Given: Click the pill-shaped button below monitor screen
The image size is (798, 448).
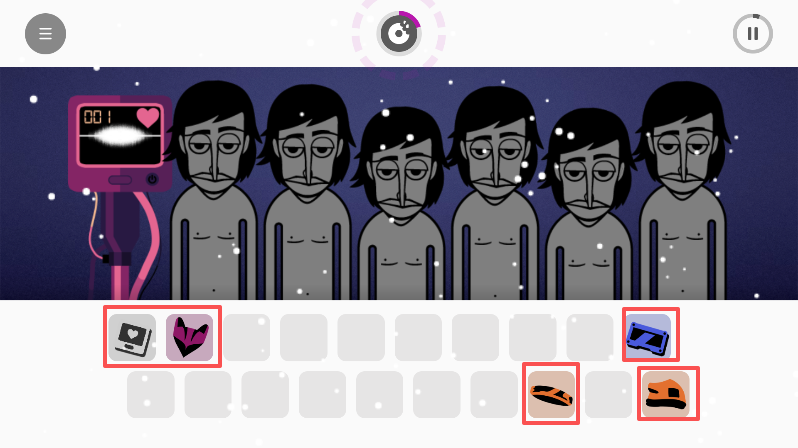Looking at the screenshot, I should [x=120, y=180].
